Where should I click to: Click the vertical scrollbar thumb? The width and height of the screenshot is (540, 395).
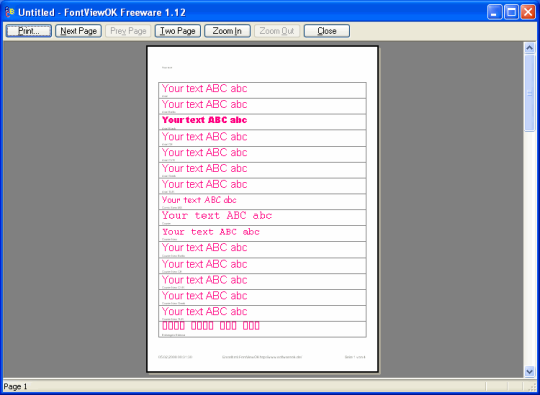529,93
